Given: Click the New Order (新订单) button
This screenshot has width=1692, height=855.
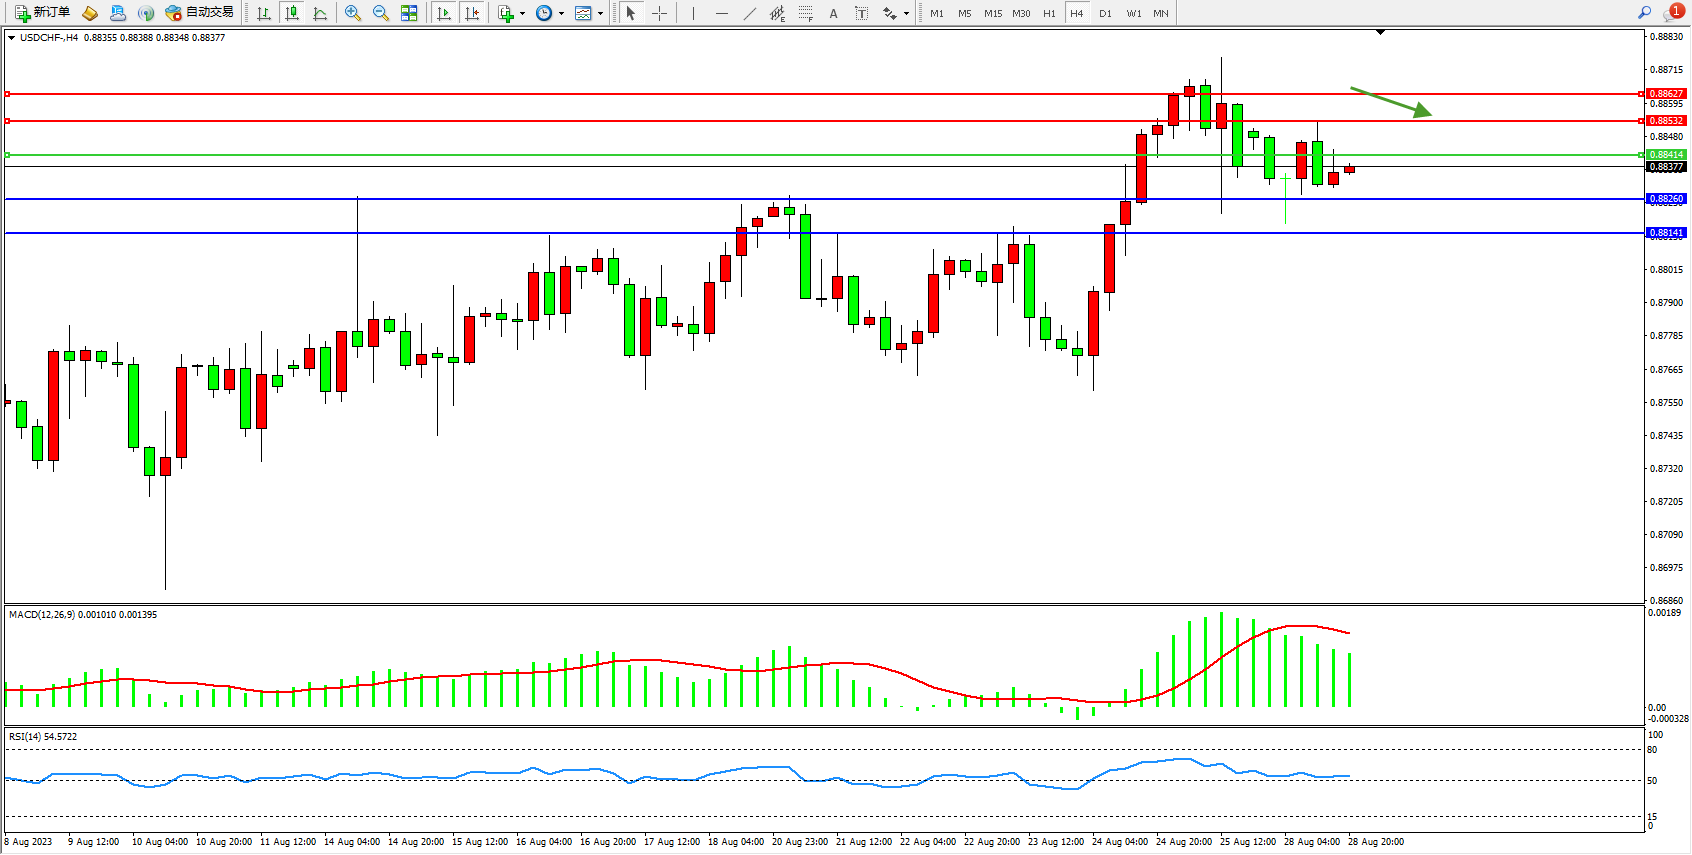Looking at the screenshot, I should 42,13.
